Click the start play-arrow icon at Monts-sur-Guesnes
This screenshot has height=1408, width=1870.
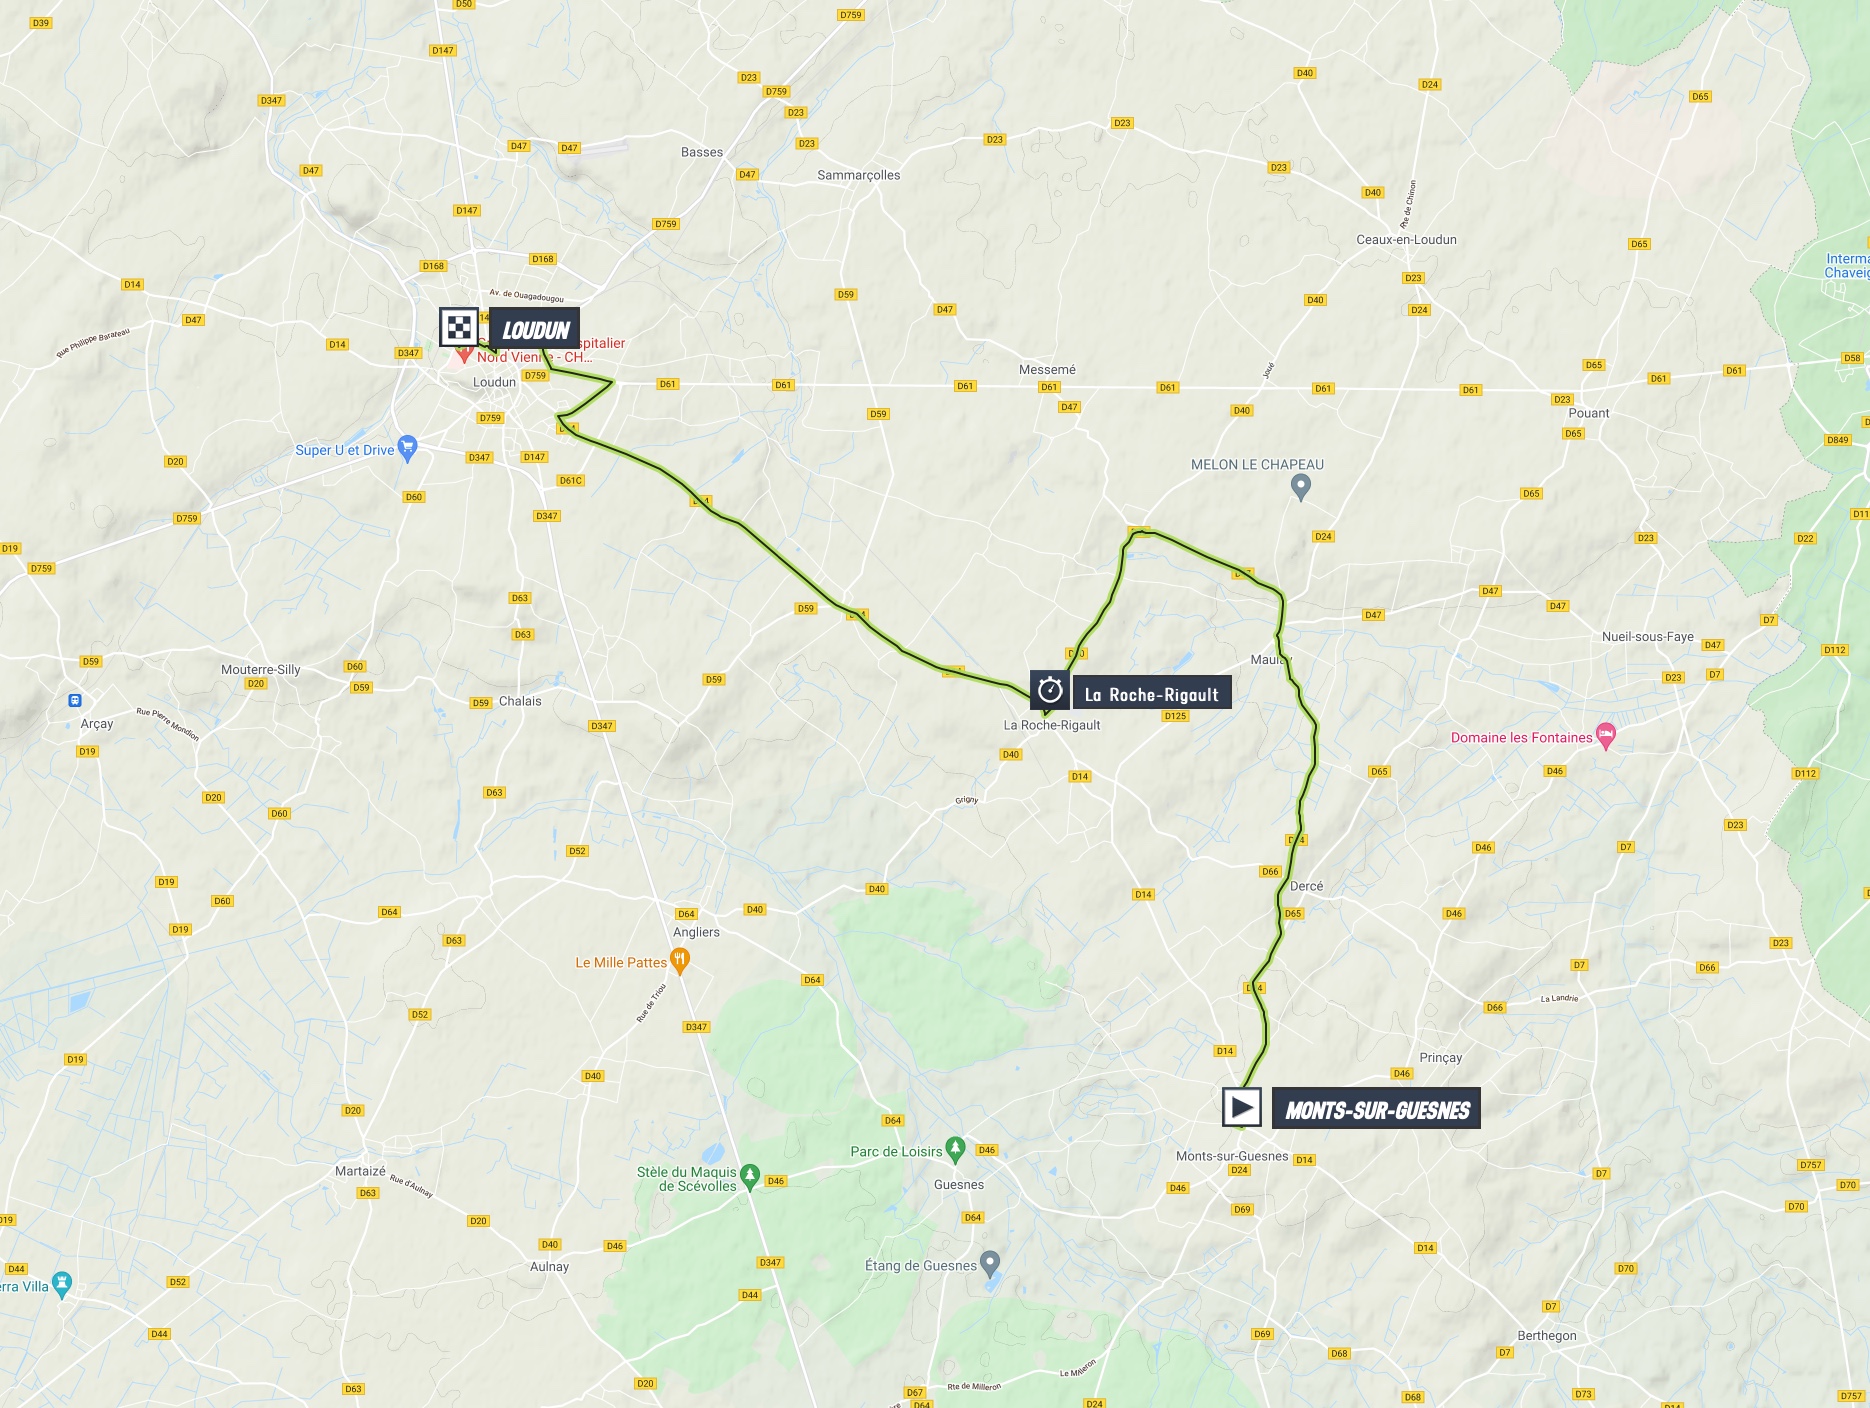click(1241, 1107)
